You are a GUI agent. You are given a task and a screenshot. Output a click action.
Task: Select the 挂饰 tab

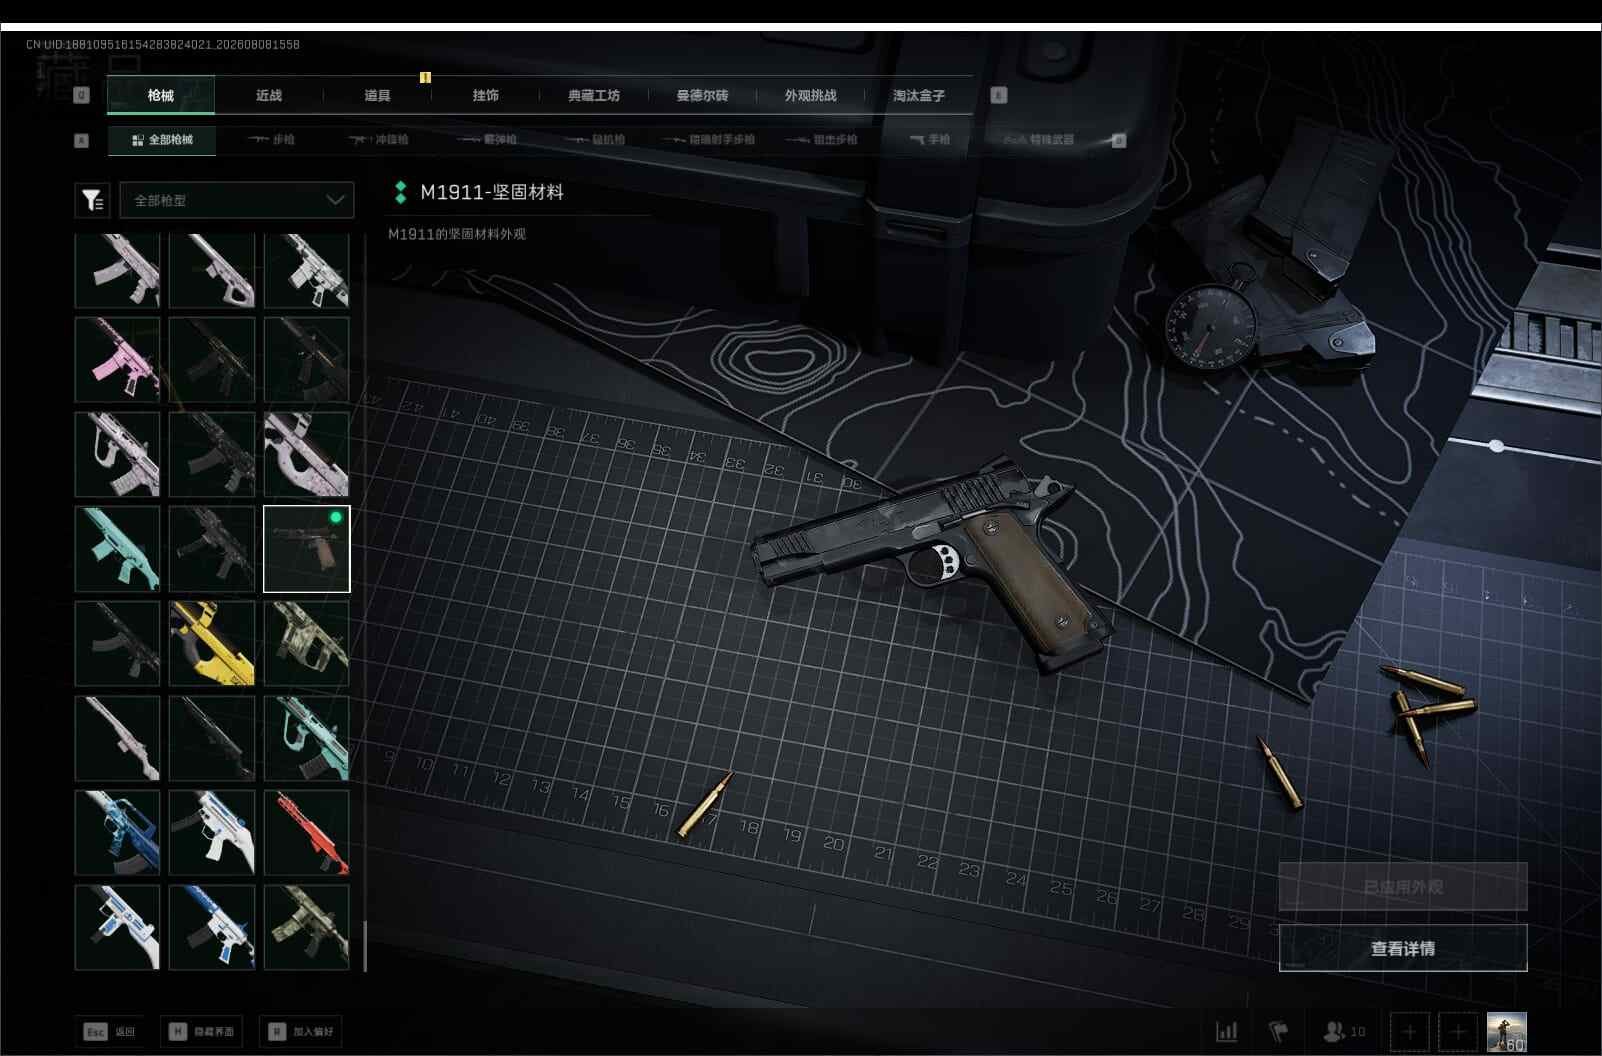click(486, 95)
